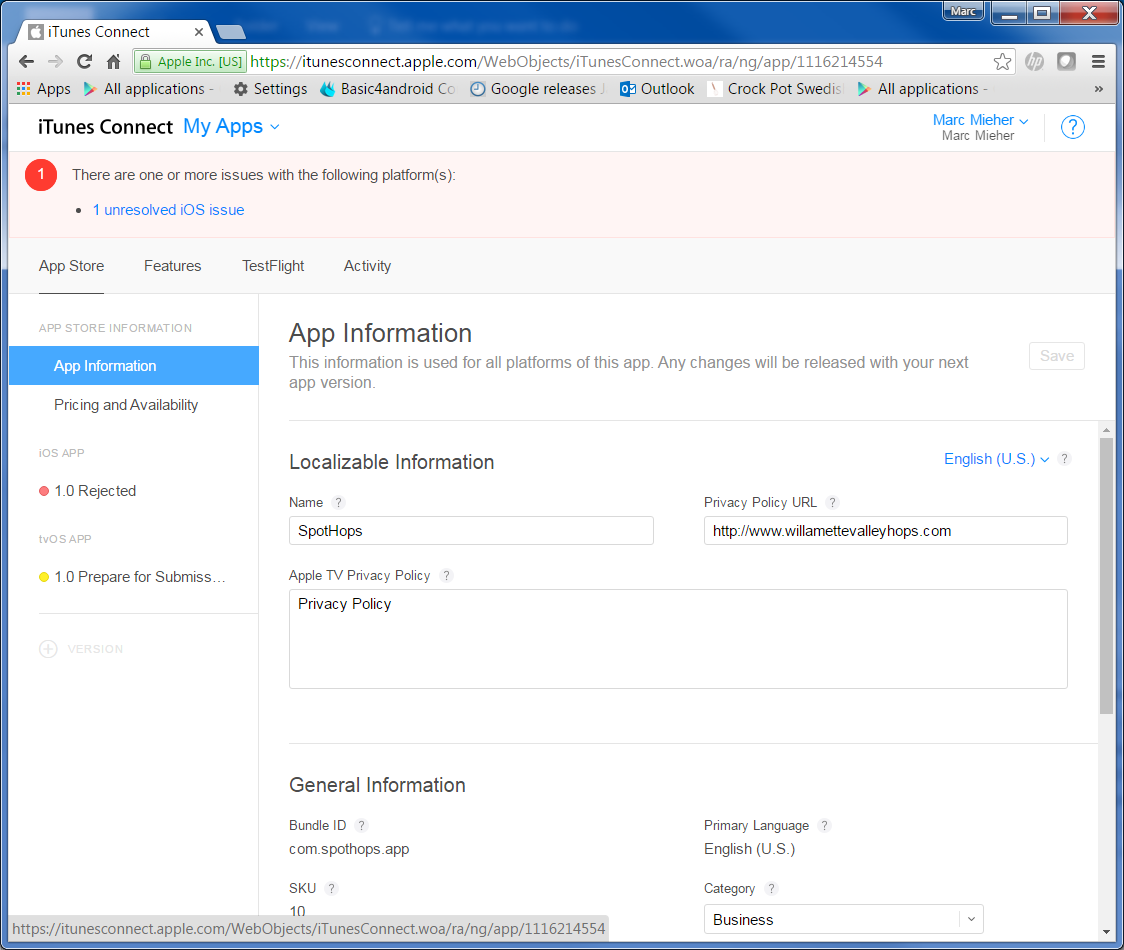
Task: Select App Information in the sidebar
Action: pos(134,366)
